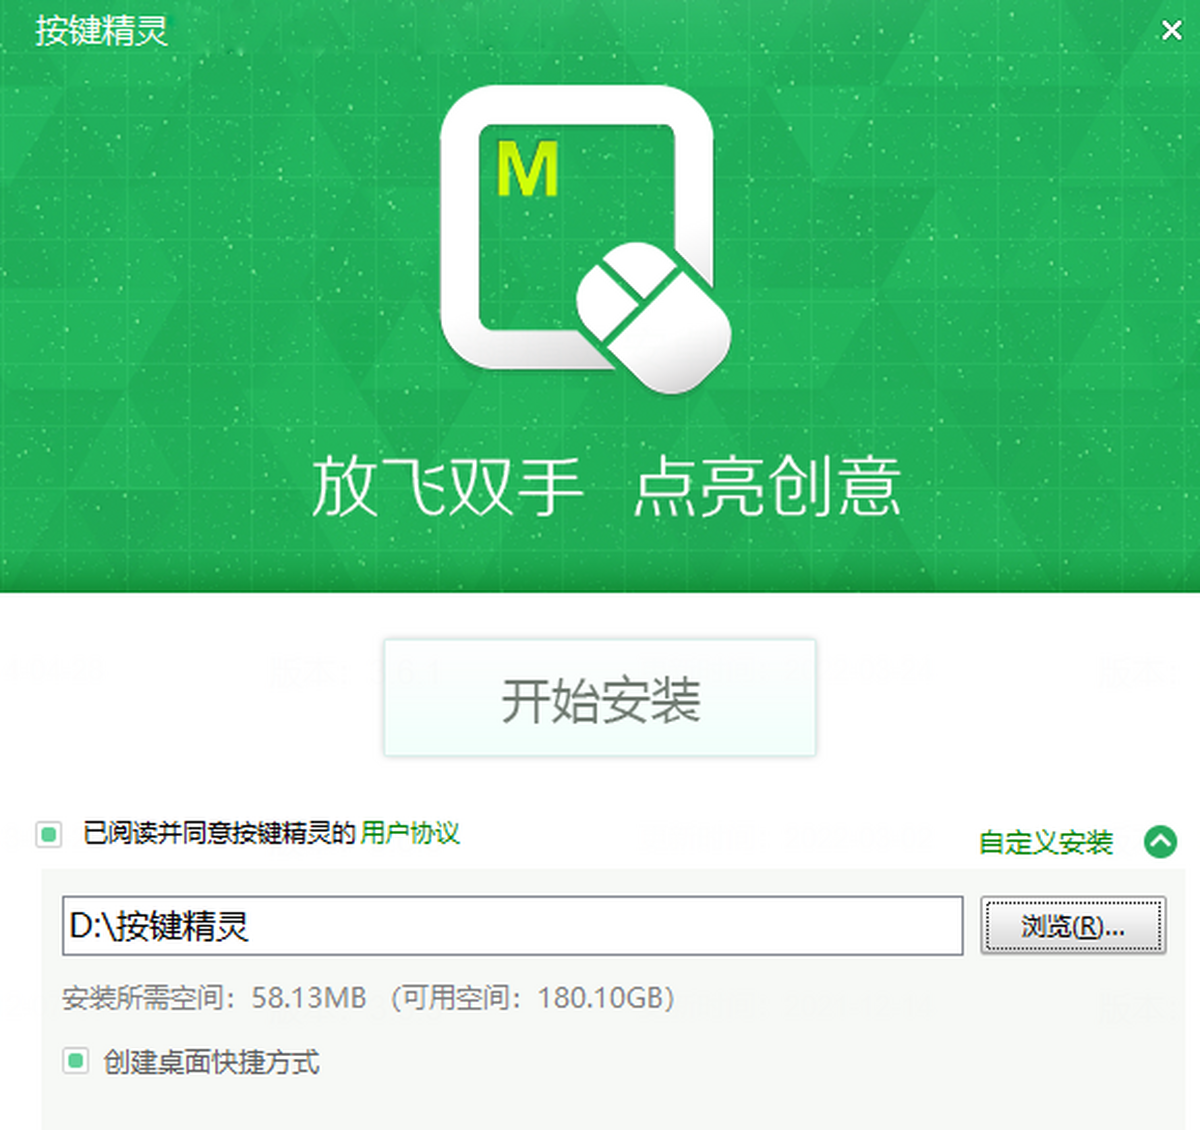This screenshot has height=1130, width=1200.
Task: Open the 用户协议 link
Action: (x=410, y=833)
